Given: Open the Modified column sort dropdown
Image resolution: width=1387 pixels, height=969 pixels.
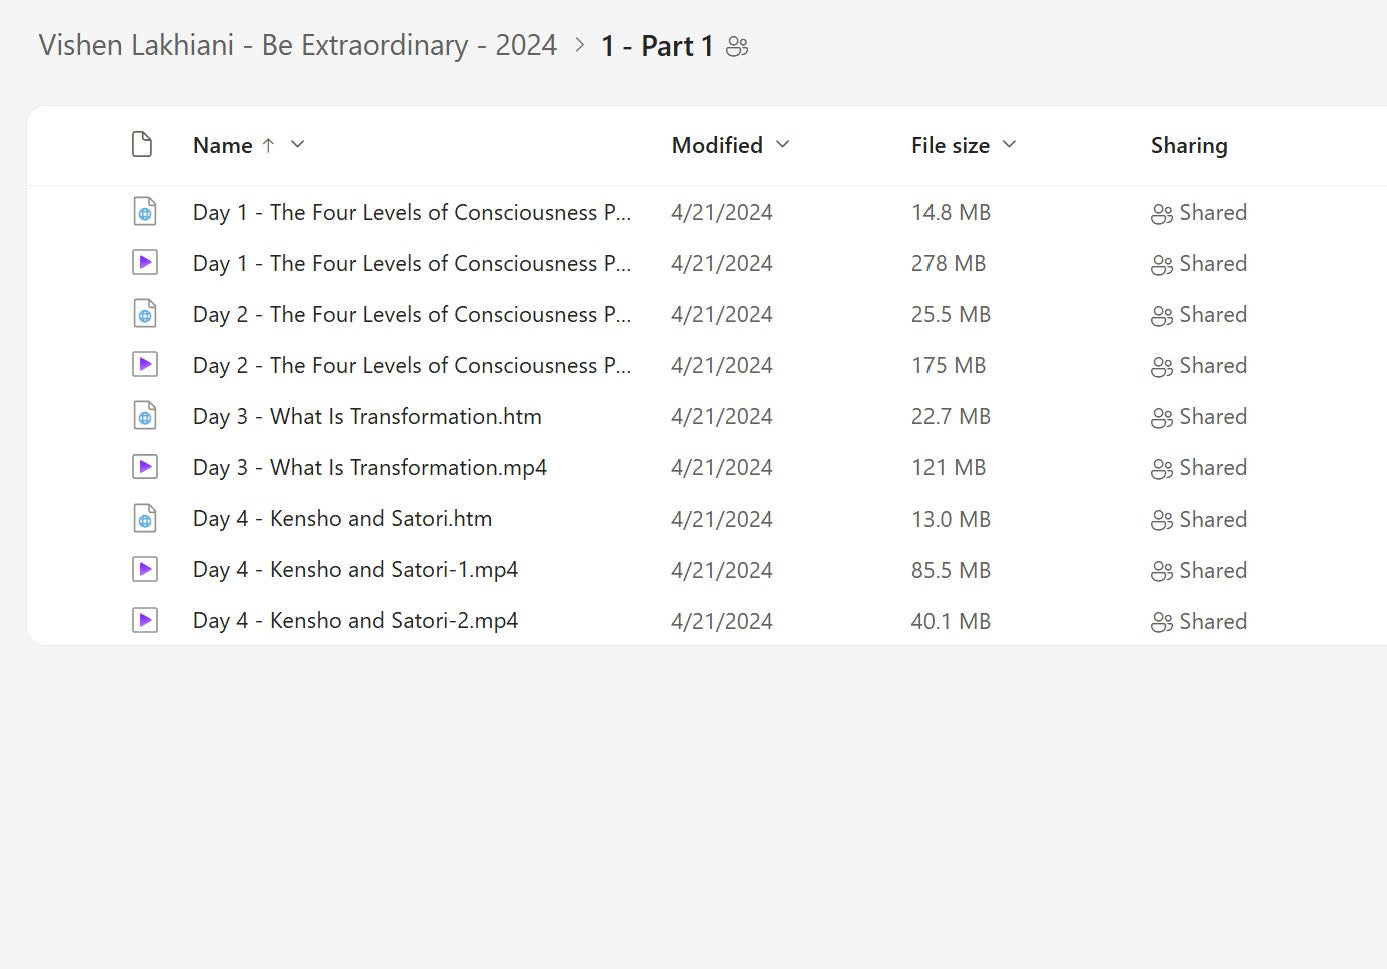Looking at the screenshot, I should [x=783, y=145].
